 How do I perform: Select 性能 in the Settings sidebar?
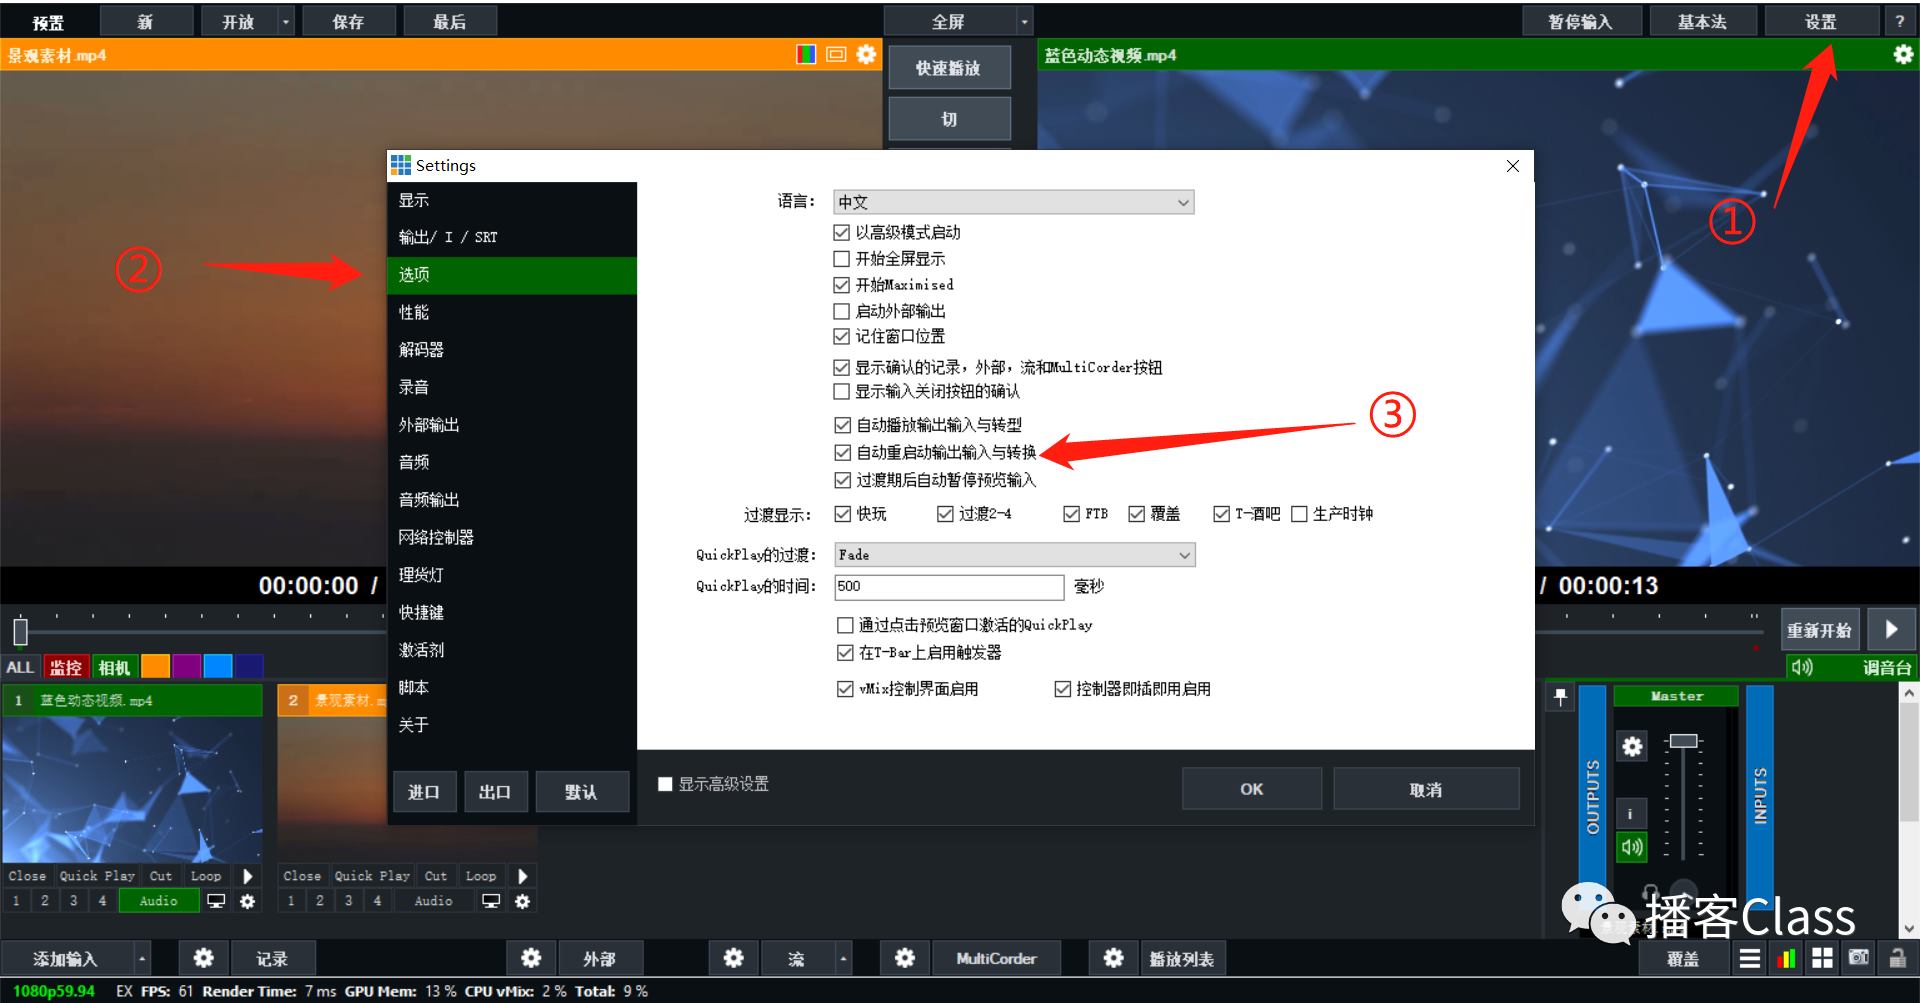[x=415, y=312]
